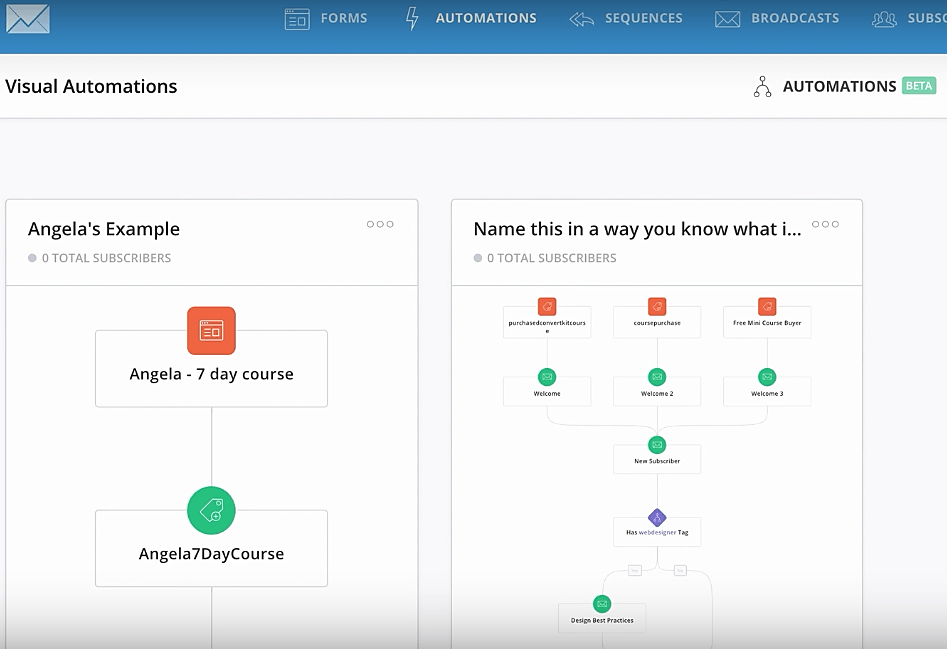Click the purchasedconvertkitcourse orange tag icon
Image resolution: width=947 pixels, height=649 pixels.
pyautogui.click(x=547, y=307)
